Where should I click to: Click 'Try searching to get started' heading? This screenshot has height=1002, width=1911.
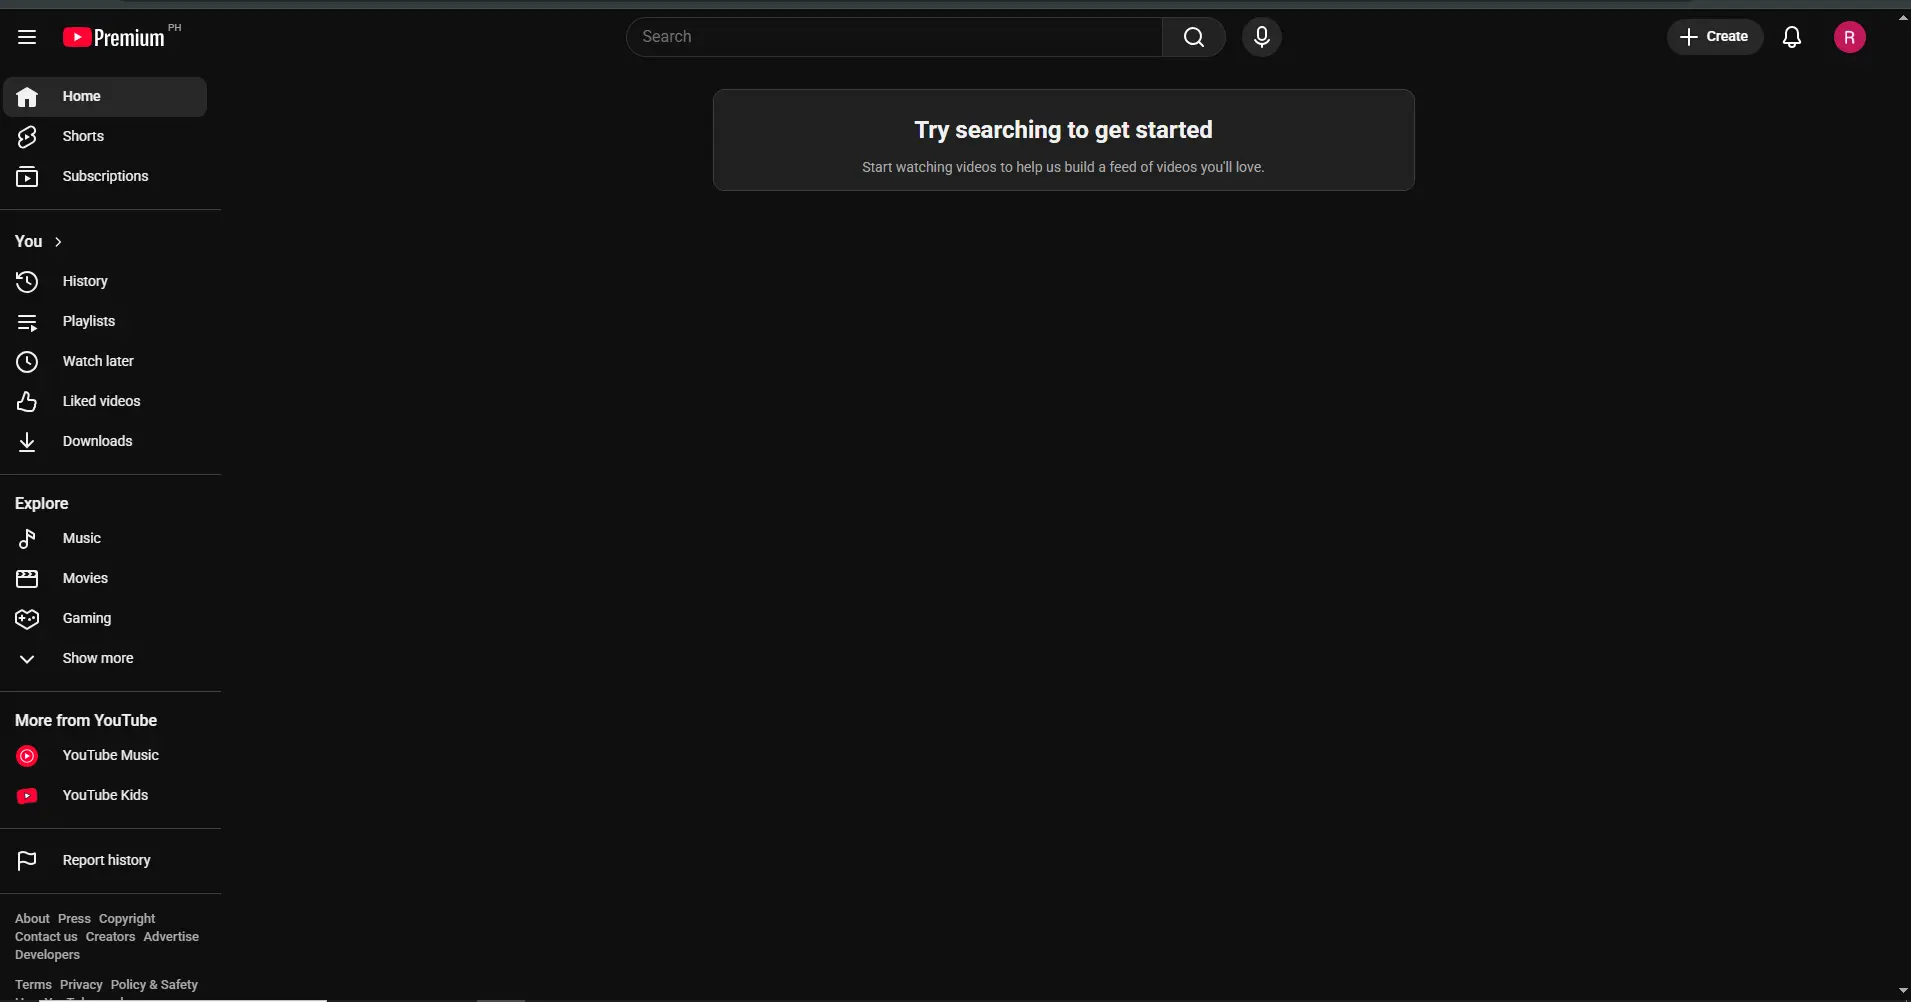(x=1063, y=130)
